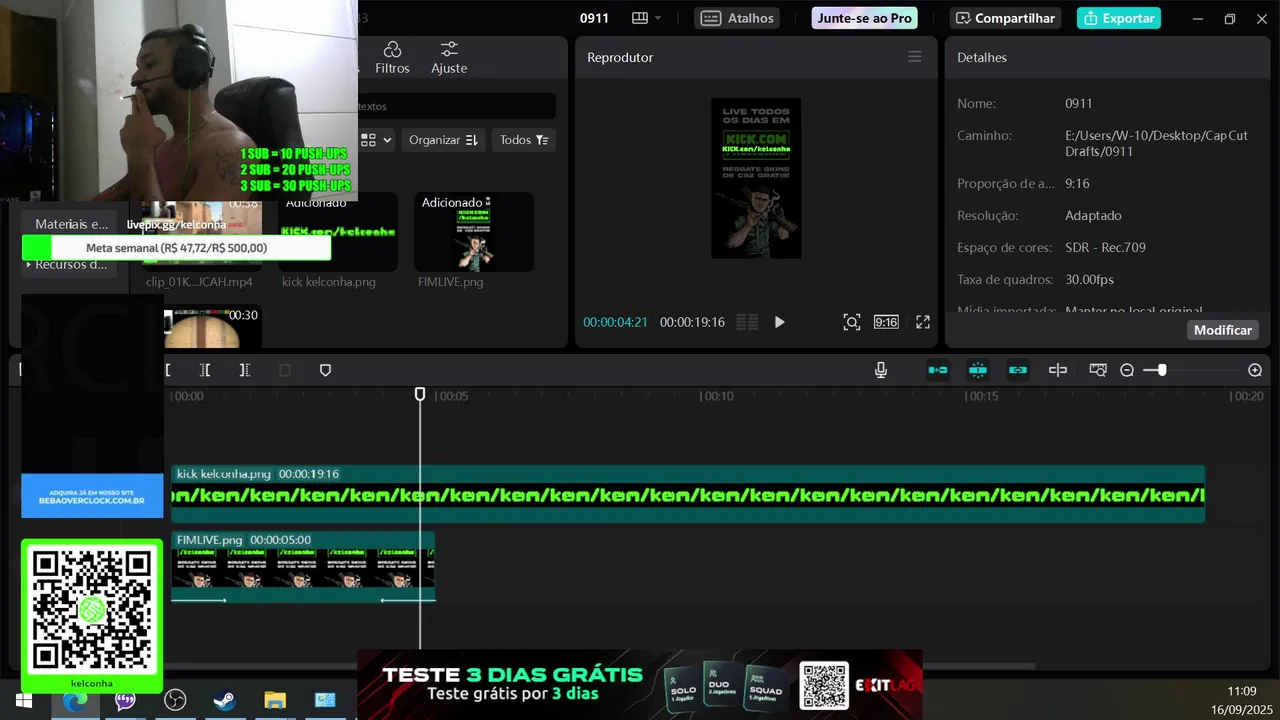
Task: Play the preview in Reprodutor
Action: (780, 322)
